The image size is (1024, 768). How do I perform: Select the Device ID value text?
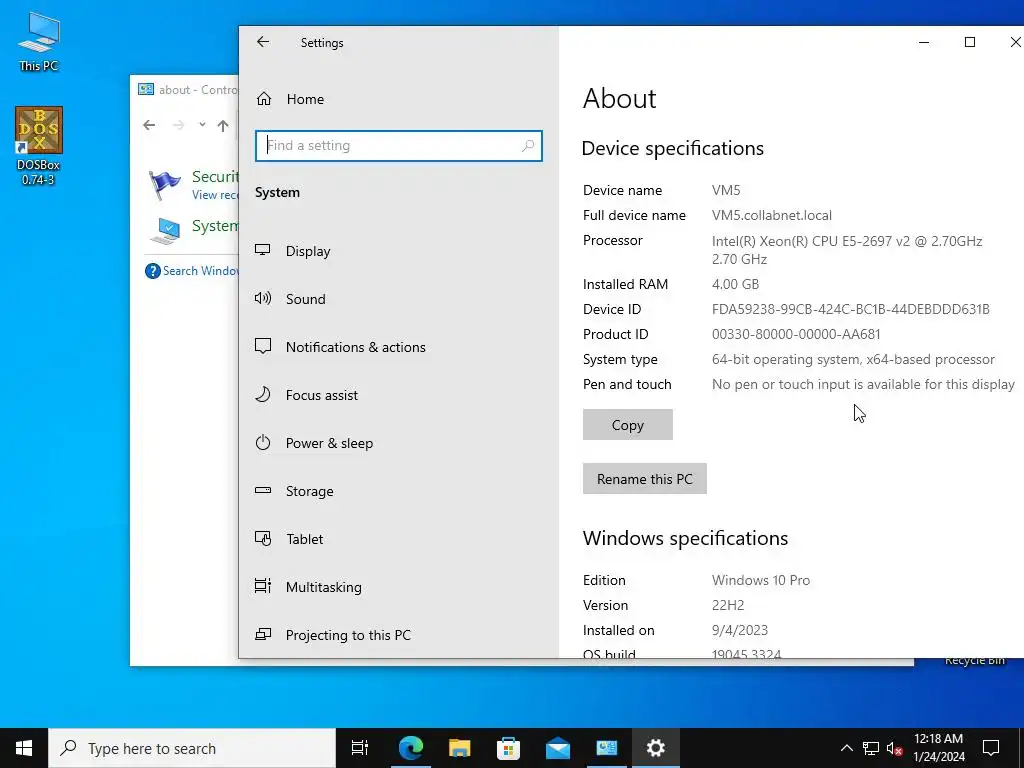click(850, 310)
